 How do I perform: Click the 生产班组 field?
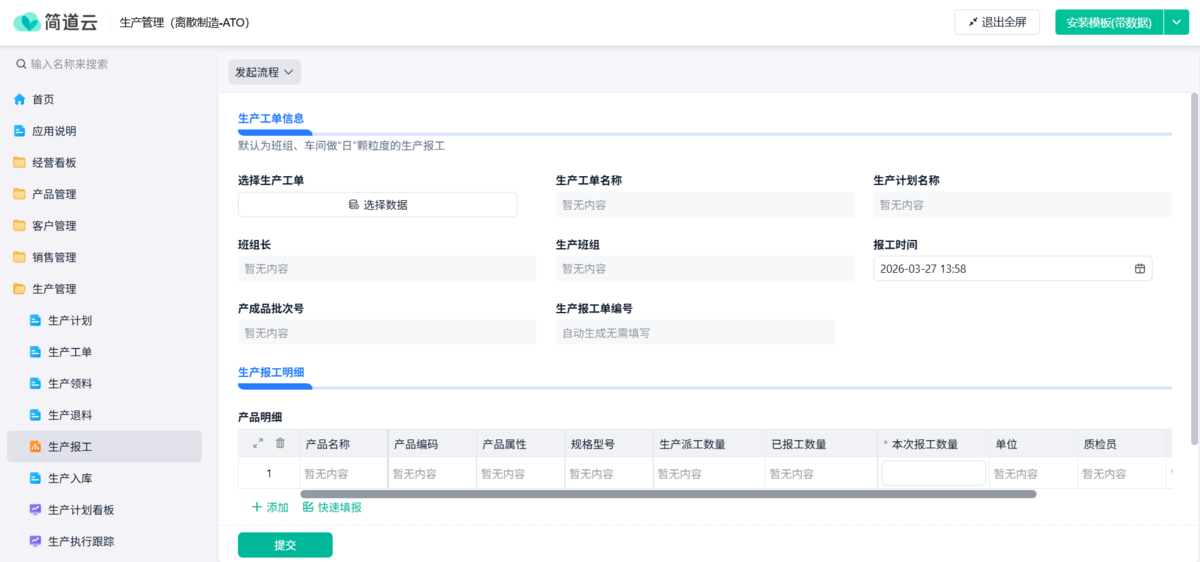(705, 269)
